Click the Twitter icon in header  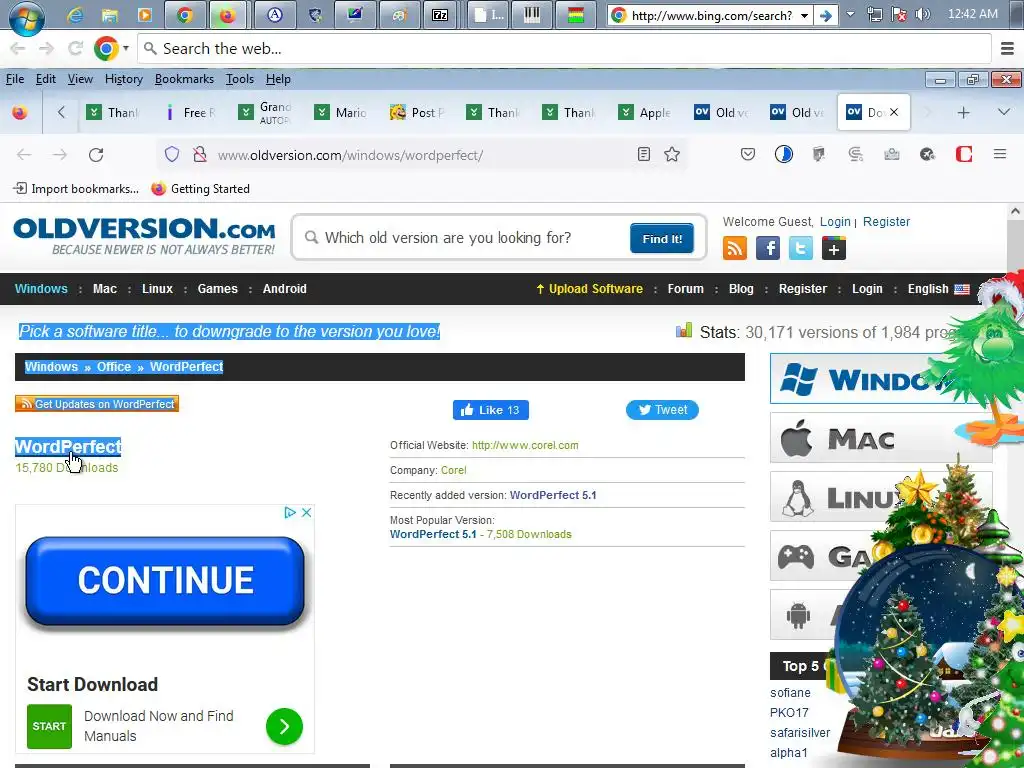coord(801,249)
